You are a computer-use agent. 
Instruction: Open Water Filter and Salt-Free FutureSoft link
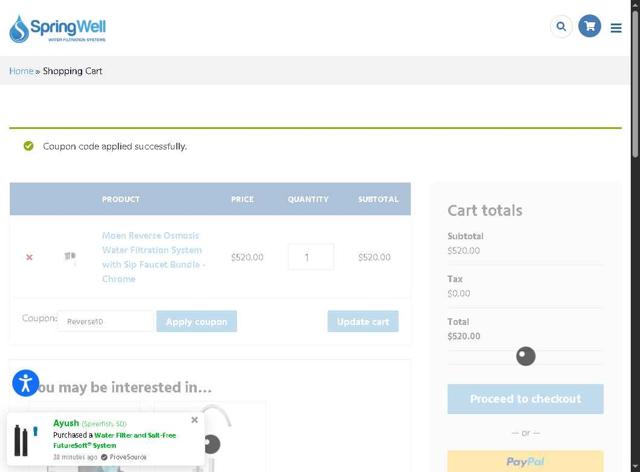click(114, 440)
